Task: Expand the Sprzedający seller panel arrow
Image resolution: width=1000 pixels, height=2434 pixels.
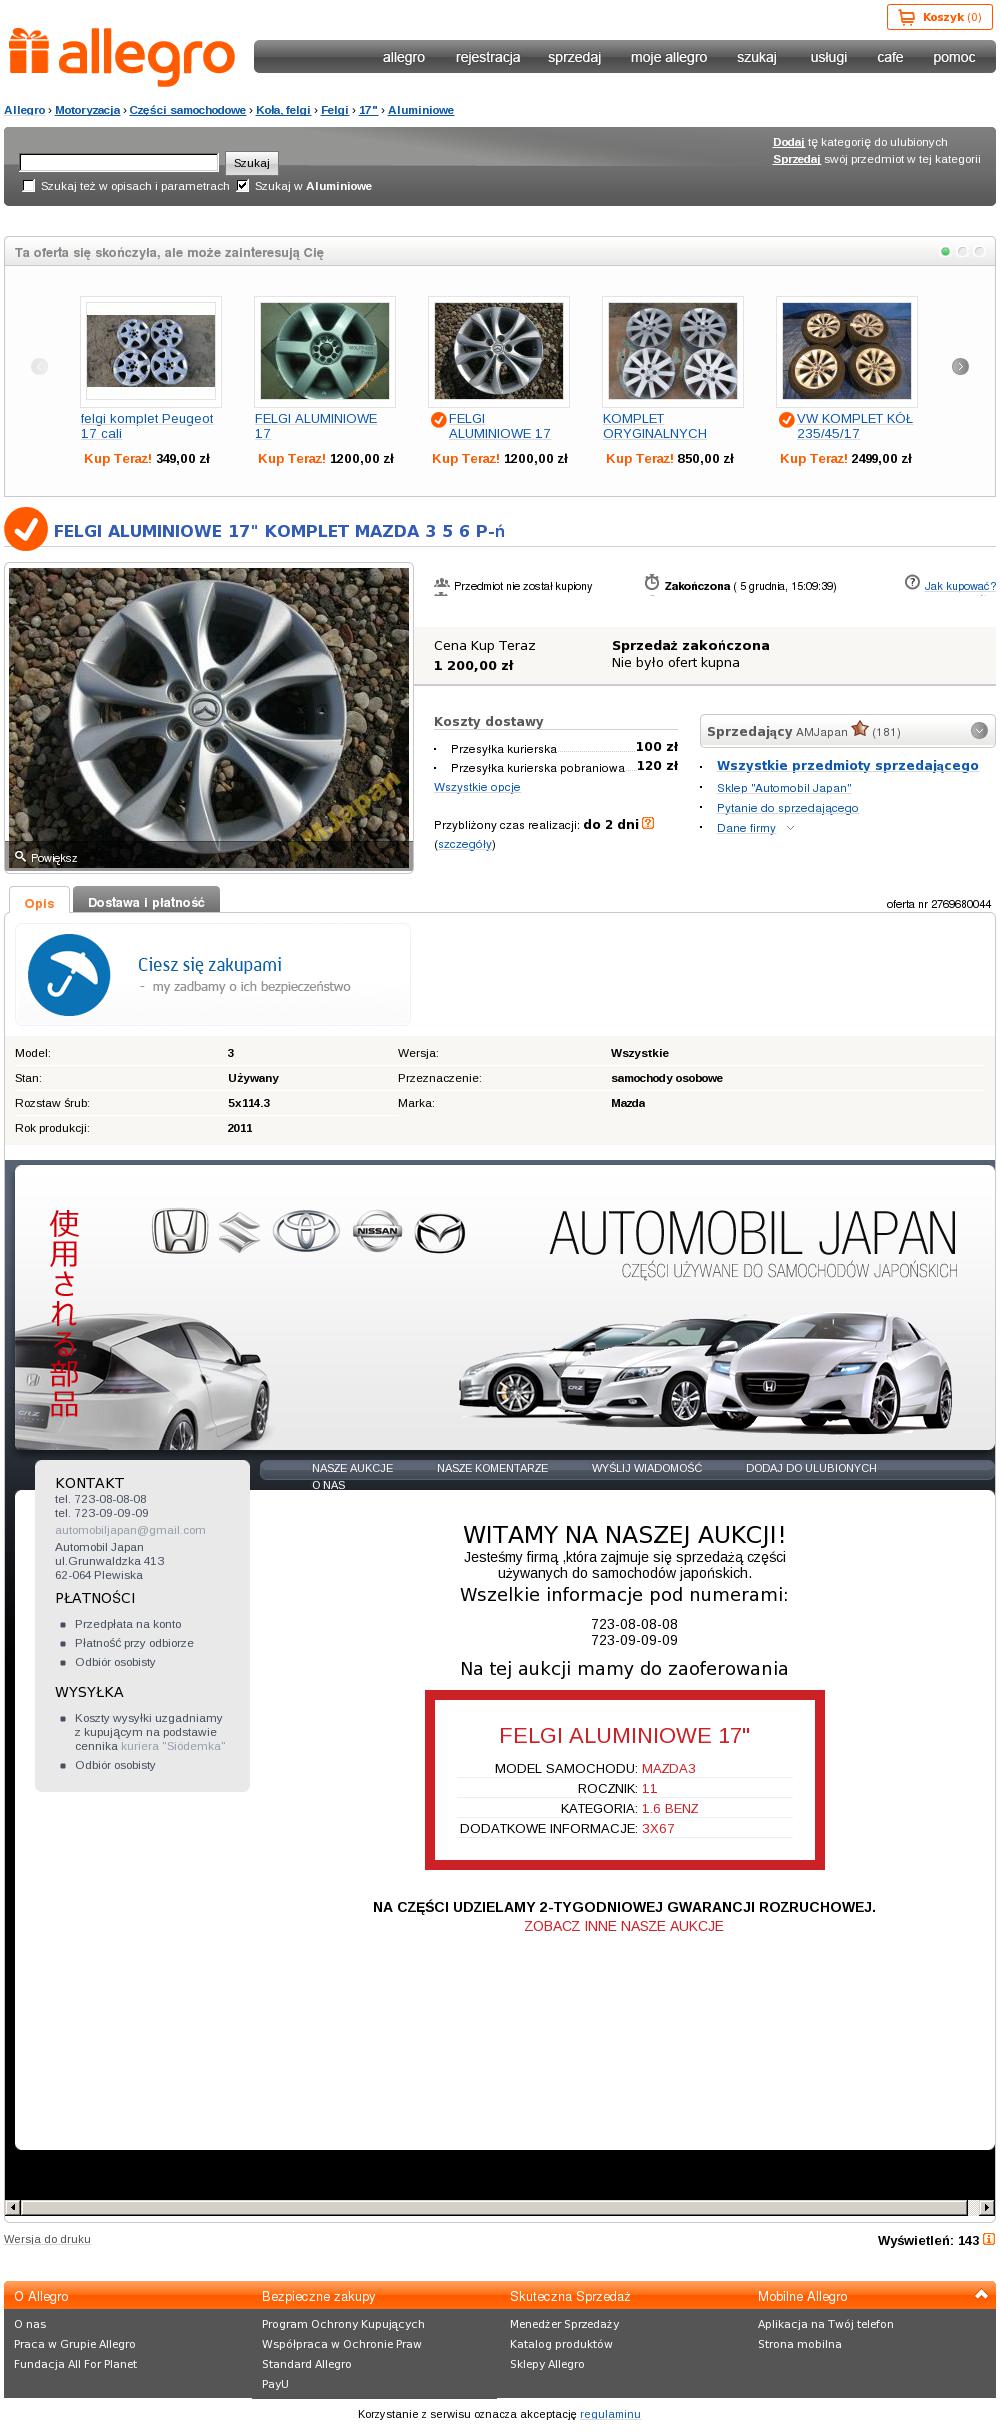Action: tap(979, 731)
